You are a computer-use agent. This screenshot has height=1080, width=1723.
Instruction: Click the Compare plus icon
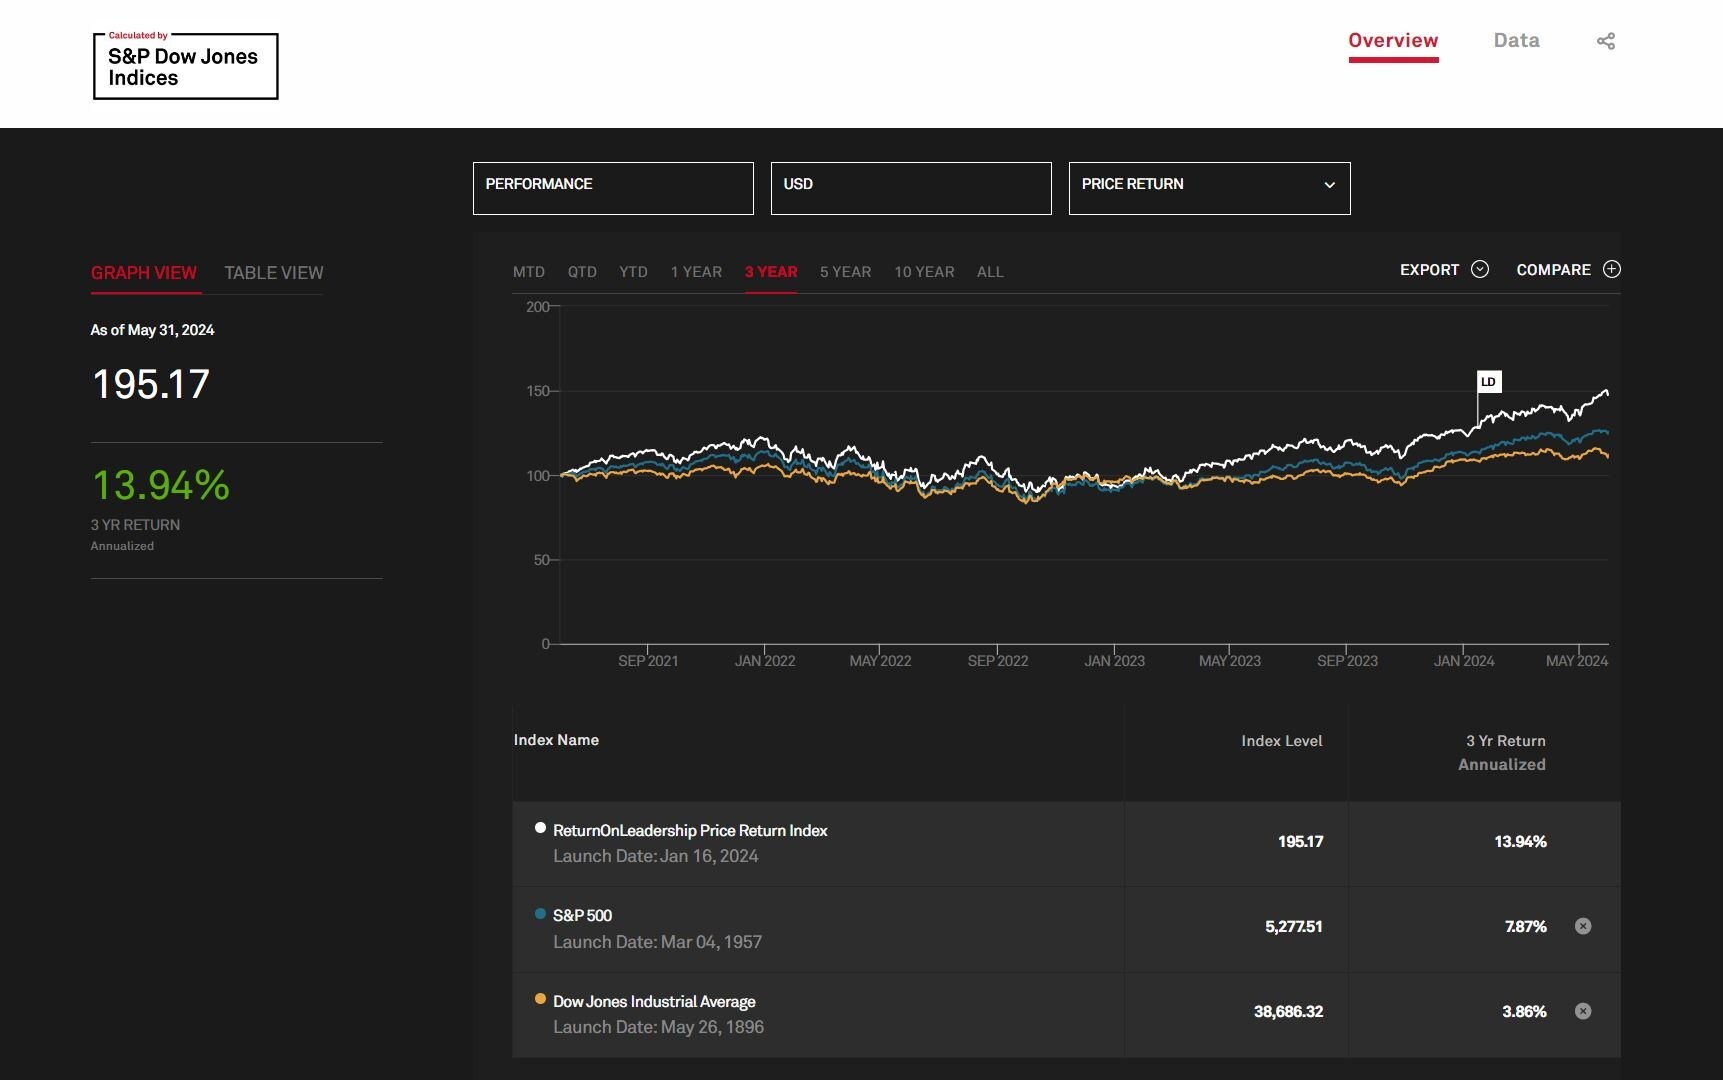(1611, 269)
